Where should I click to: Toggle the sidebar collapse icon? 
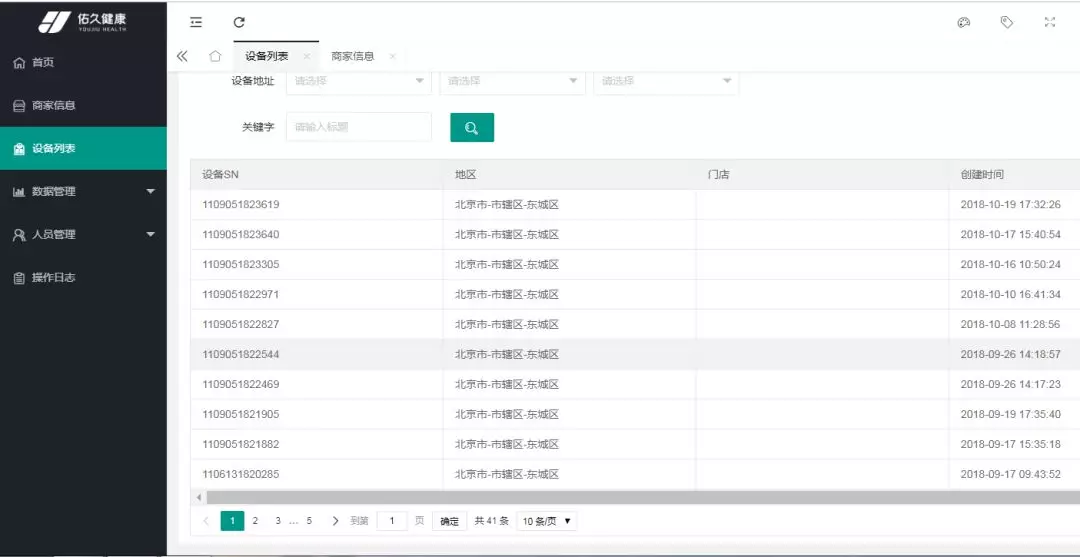pos(196,22)
